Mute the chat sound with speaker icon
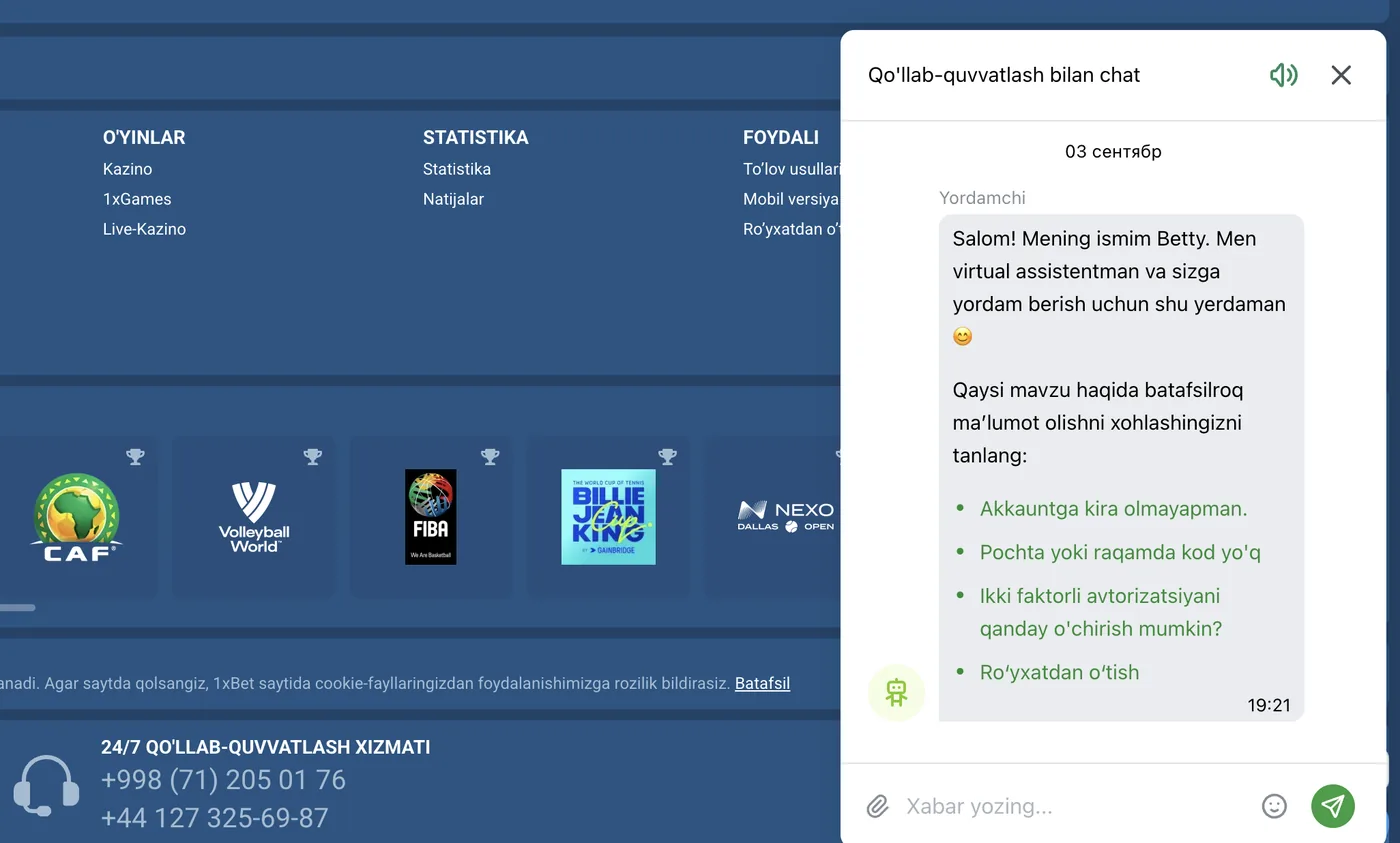This screenshot has height=843, width=1400. coord(1284,75)
